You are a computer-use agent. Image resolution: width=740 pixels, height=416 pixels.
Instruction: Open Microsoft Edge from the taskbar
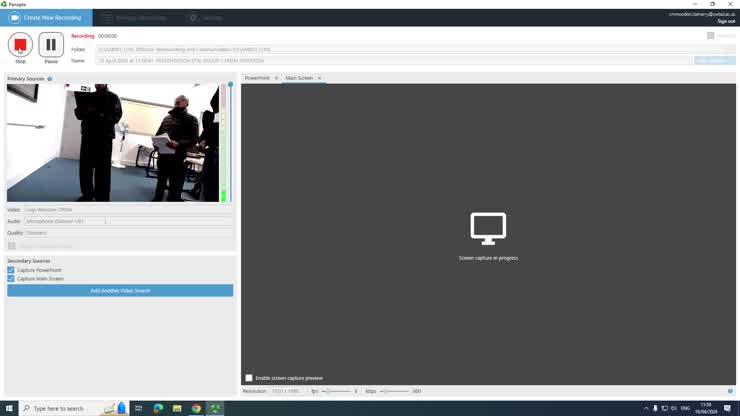coord(158,408)
